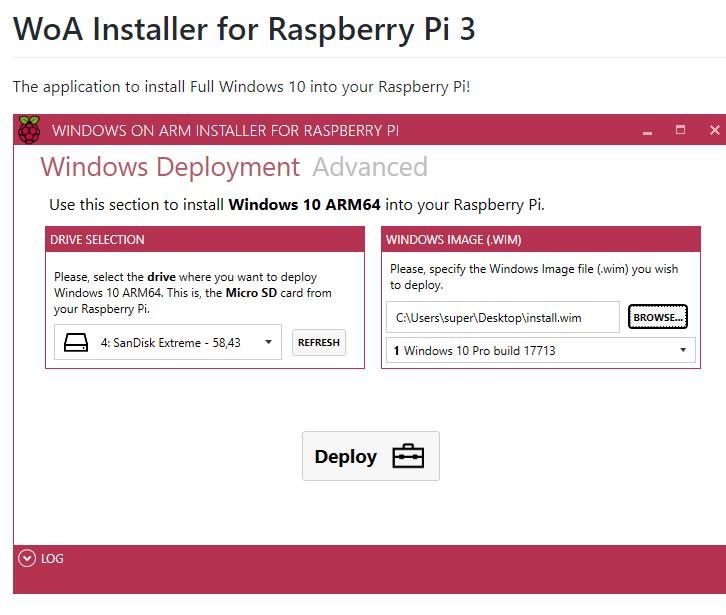Click the LOG label

point(52,559)
